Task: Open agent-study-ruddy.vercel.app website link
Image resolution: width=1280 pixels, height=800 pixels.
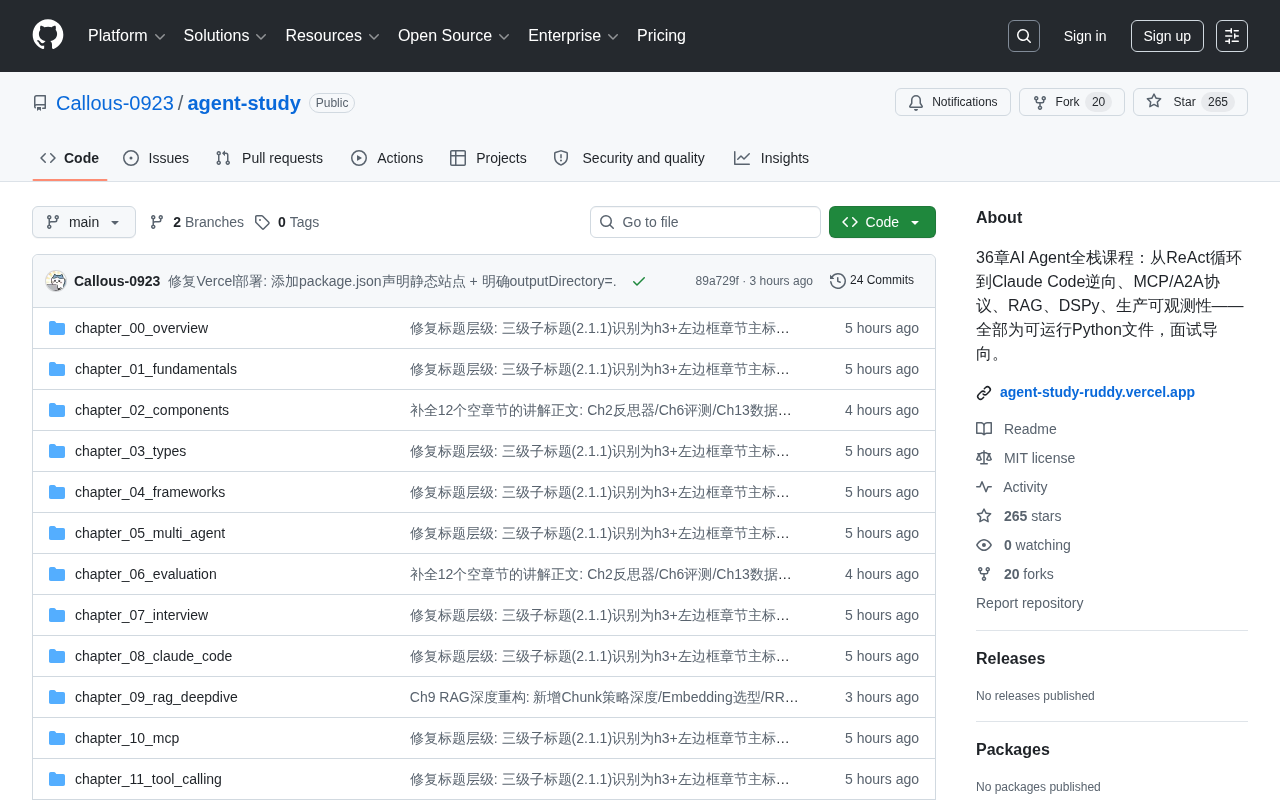Action: tap(1097, 392)
